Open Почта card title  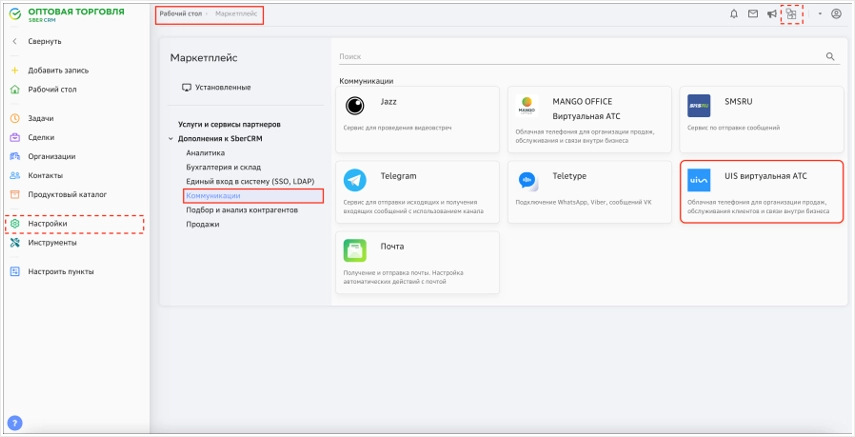(392, 247)
